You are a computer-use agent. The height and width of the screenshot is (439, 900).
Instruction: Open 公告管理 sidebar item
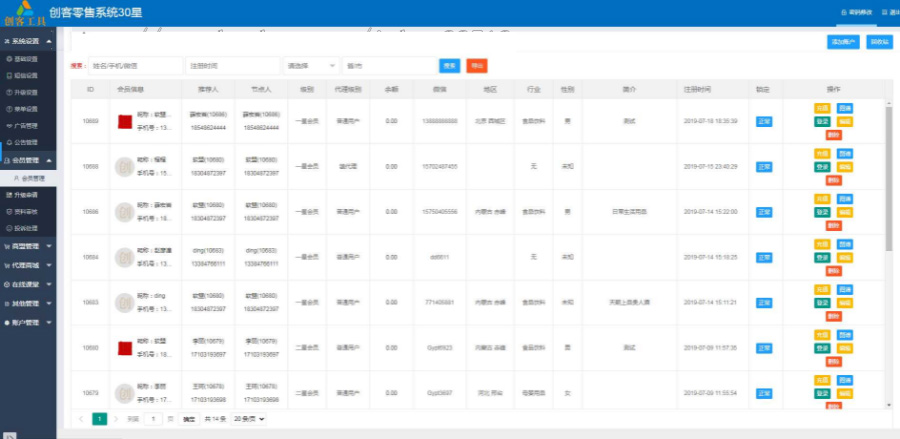pyautogui.click(x=28, y=142)
